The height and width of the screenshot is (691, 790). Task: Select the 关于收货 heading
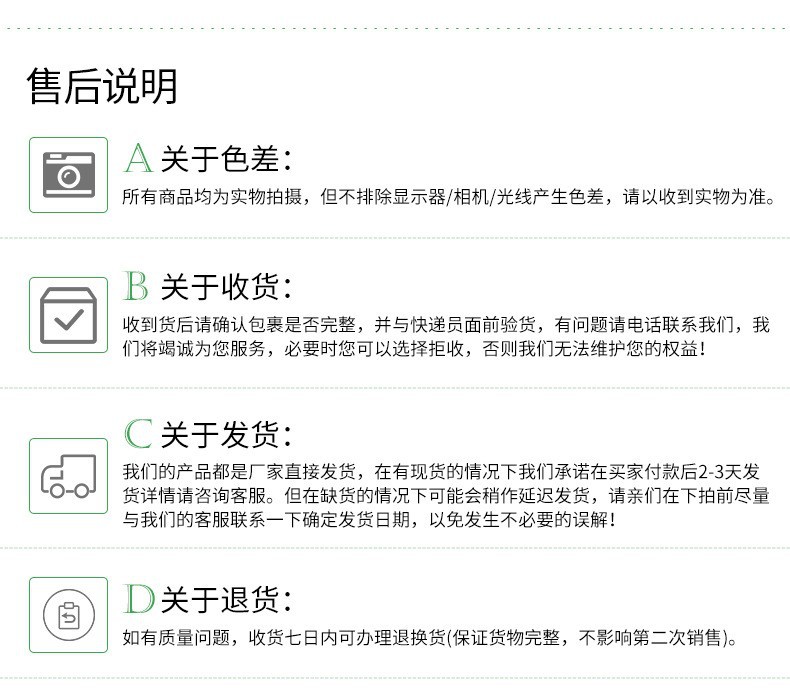[x=226, y=288]
